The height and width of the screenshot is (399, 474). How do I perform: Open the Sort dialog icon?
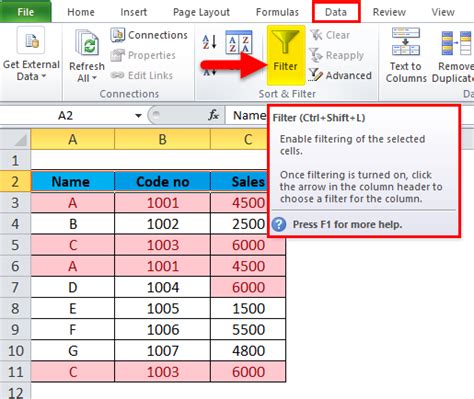(239, 42)
